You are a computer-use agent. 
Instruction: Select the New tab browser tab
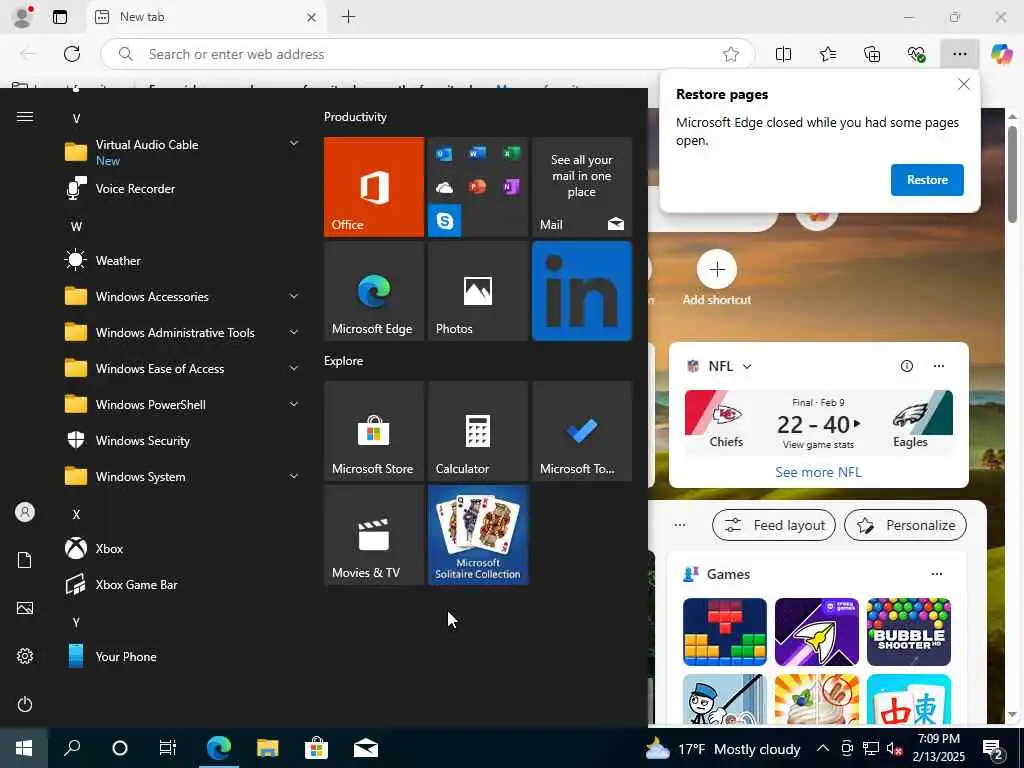point(206,17)
